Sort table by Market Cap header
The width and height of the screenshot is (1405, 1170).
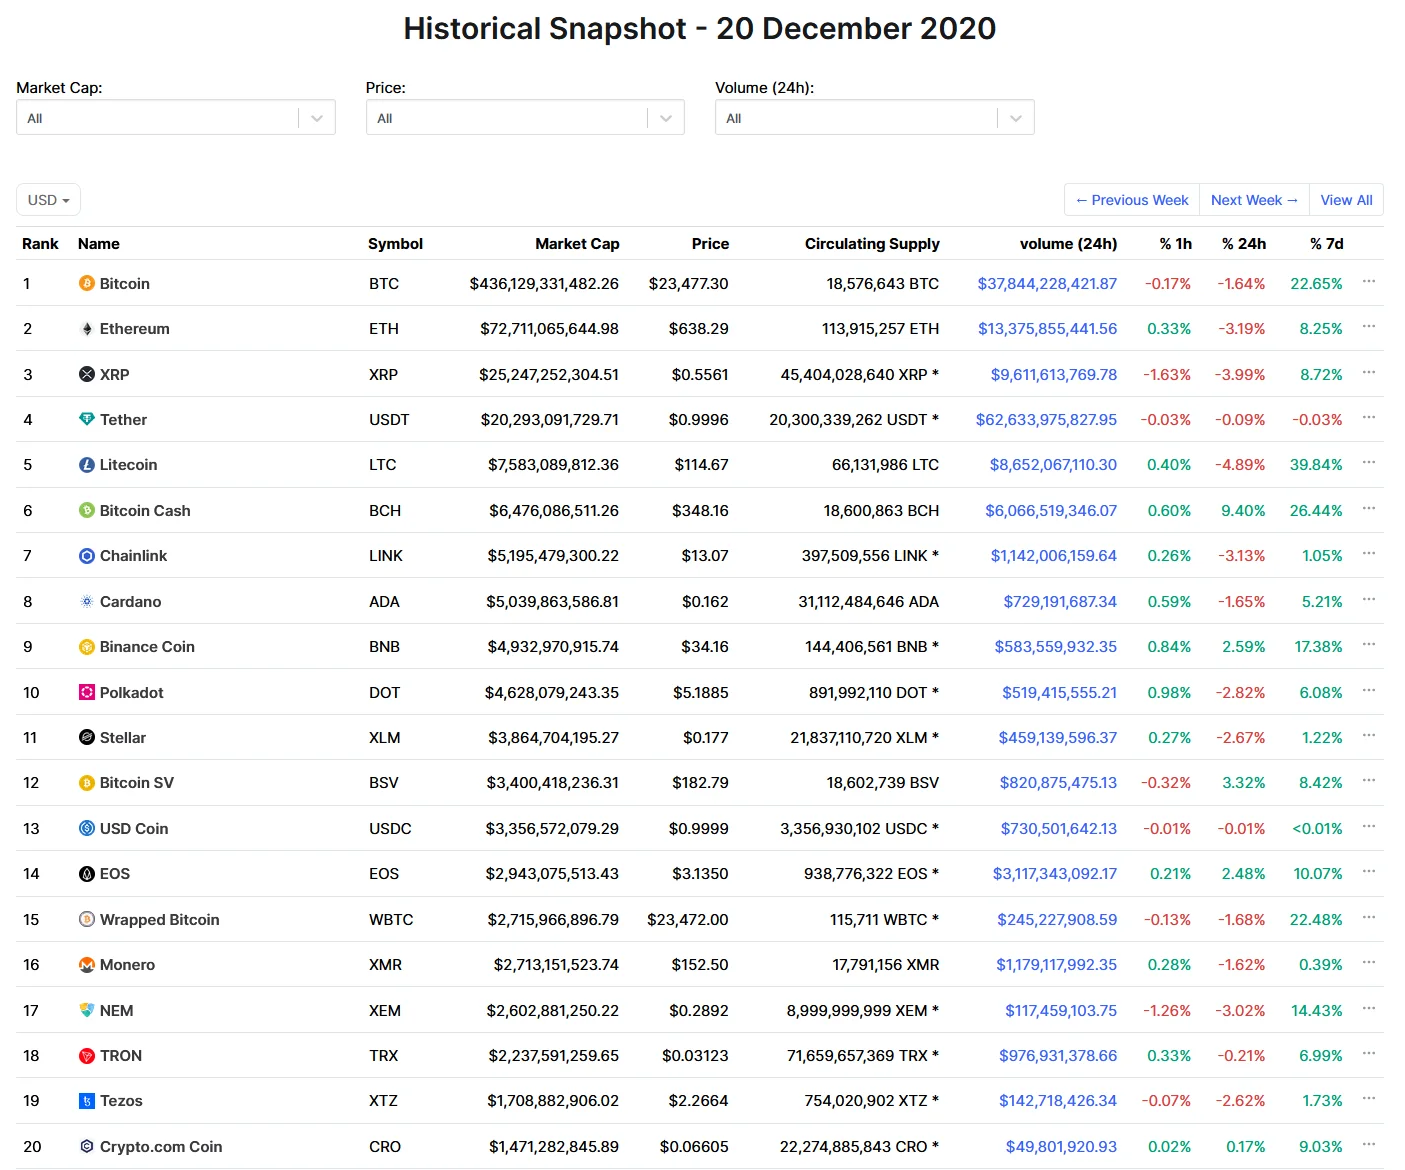tap(577, 244)
